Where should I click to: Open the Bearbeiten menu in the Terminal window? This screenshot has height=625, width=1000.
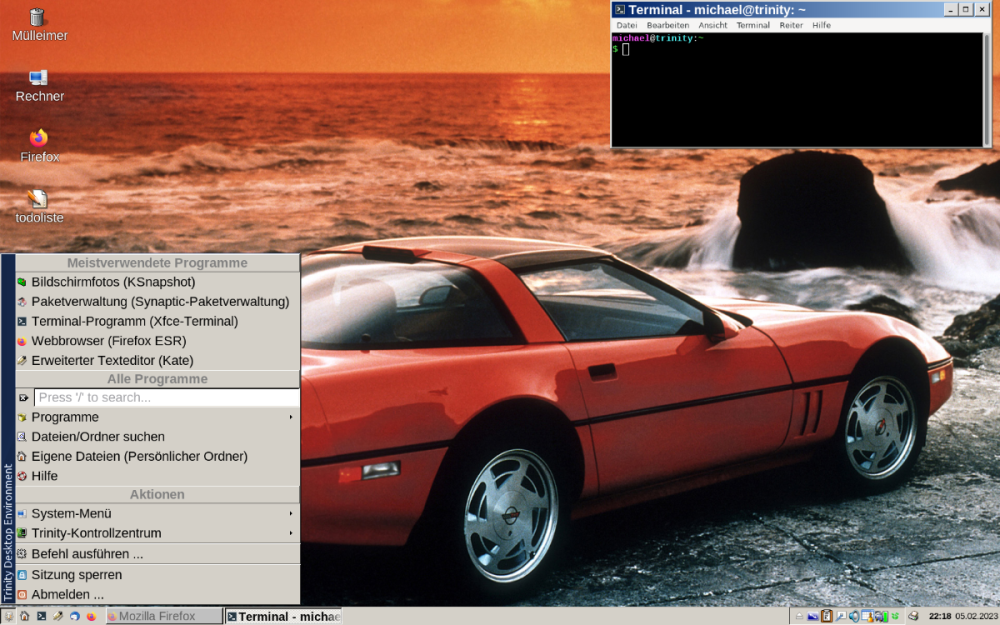tap(667, 25)
